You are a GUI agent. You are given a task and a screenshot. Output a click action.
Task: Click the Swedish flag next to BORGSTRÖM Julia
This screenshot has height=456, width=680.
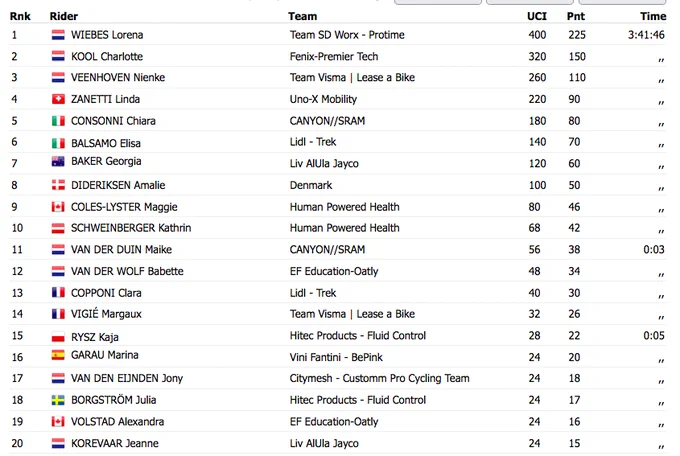click(x=58, y=400)
